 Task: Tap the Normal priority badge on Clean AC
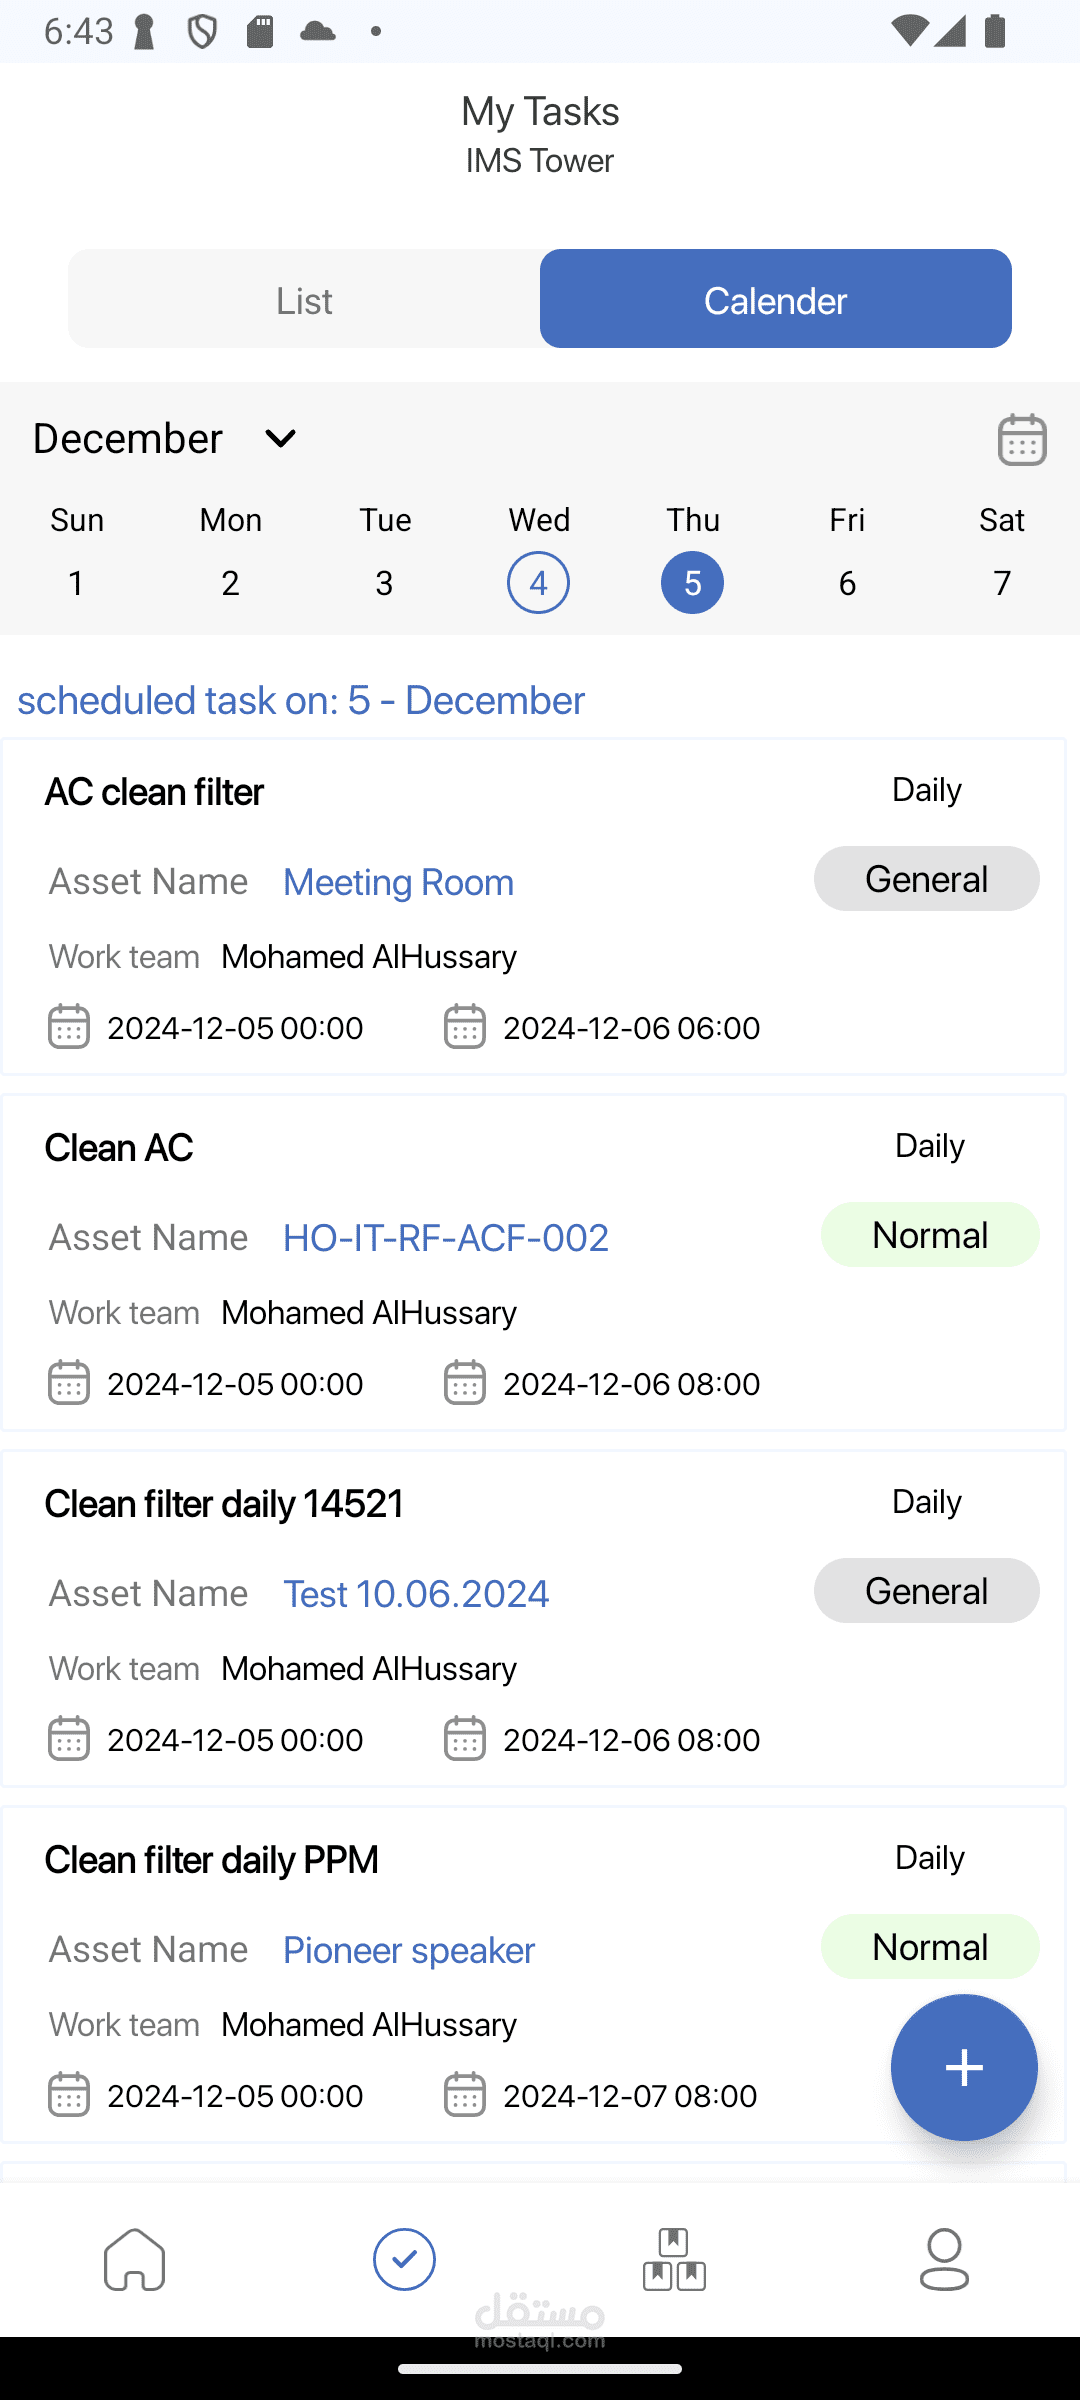[929, 1235]
